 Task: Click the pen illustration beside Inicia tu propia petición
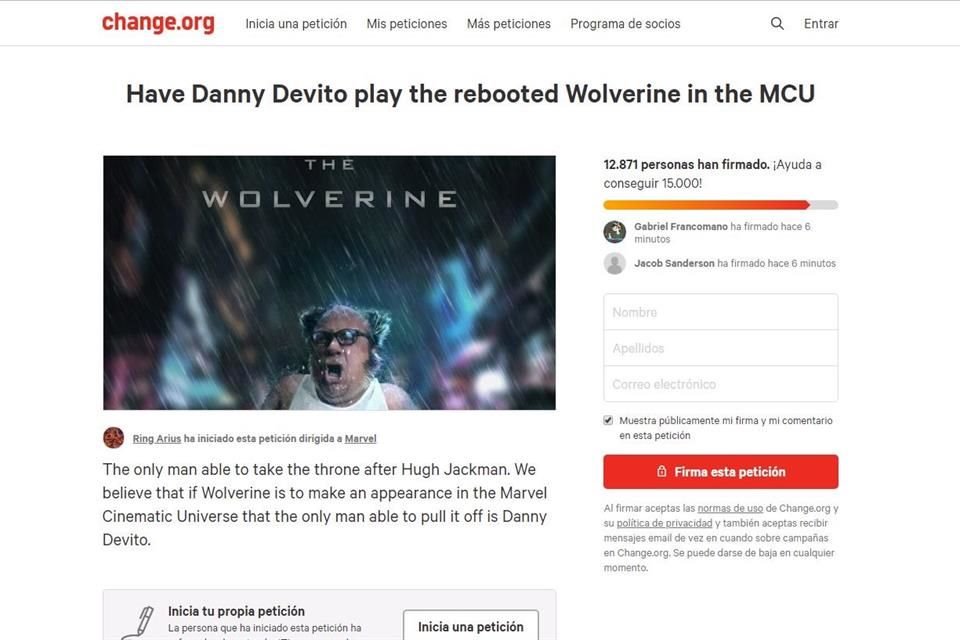pyautogui.click(x=138, y=623)
